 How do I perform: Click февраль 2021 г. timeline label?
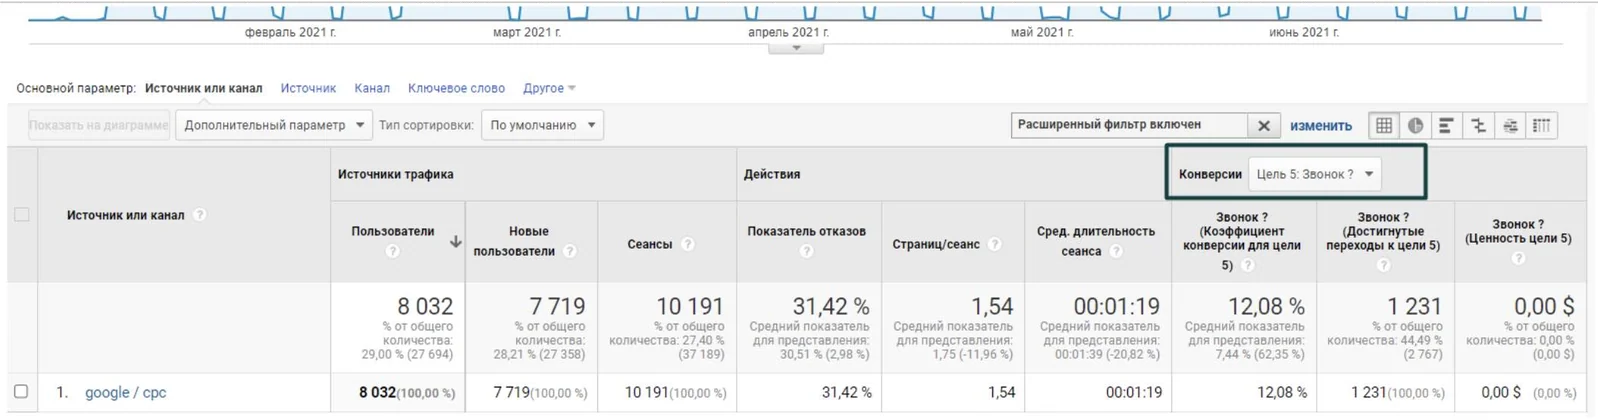pyautogui.click(x=290, y=33)
